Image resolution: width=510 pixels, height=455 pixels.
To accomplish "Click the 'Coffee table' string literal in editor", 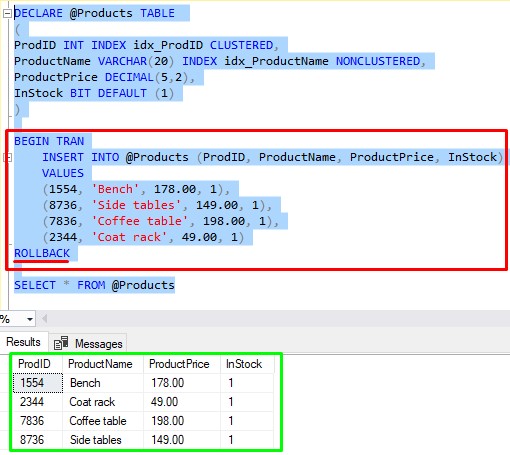I will point(139,221).
